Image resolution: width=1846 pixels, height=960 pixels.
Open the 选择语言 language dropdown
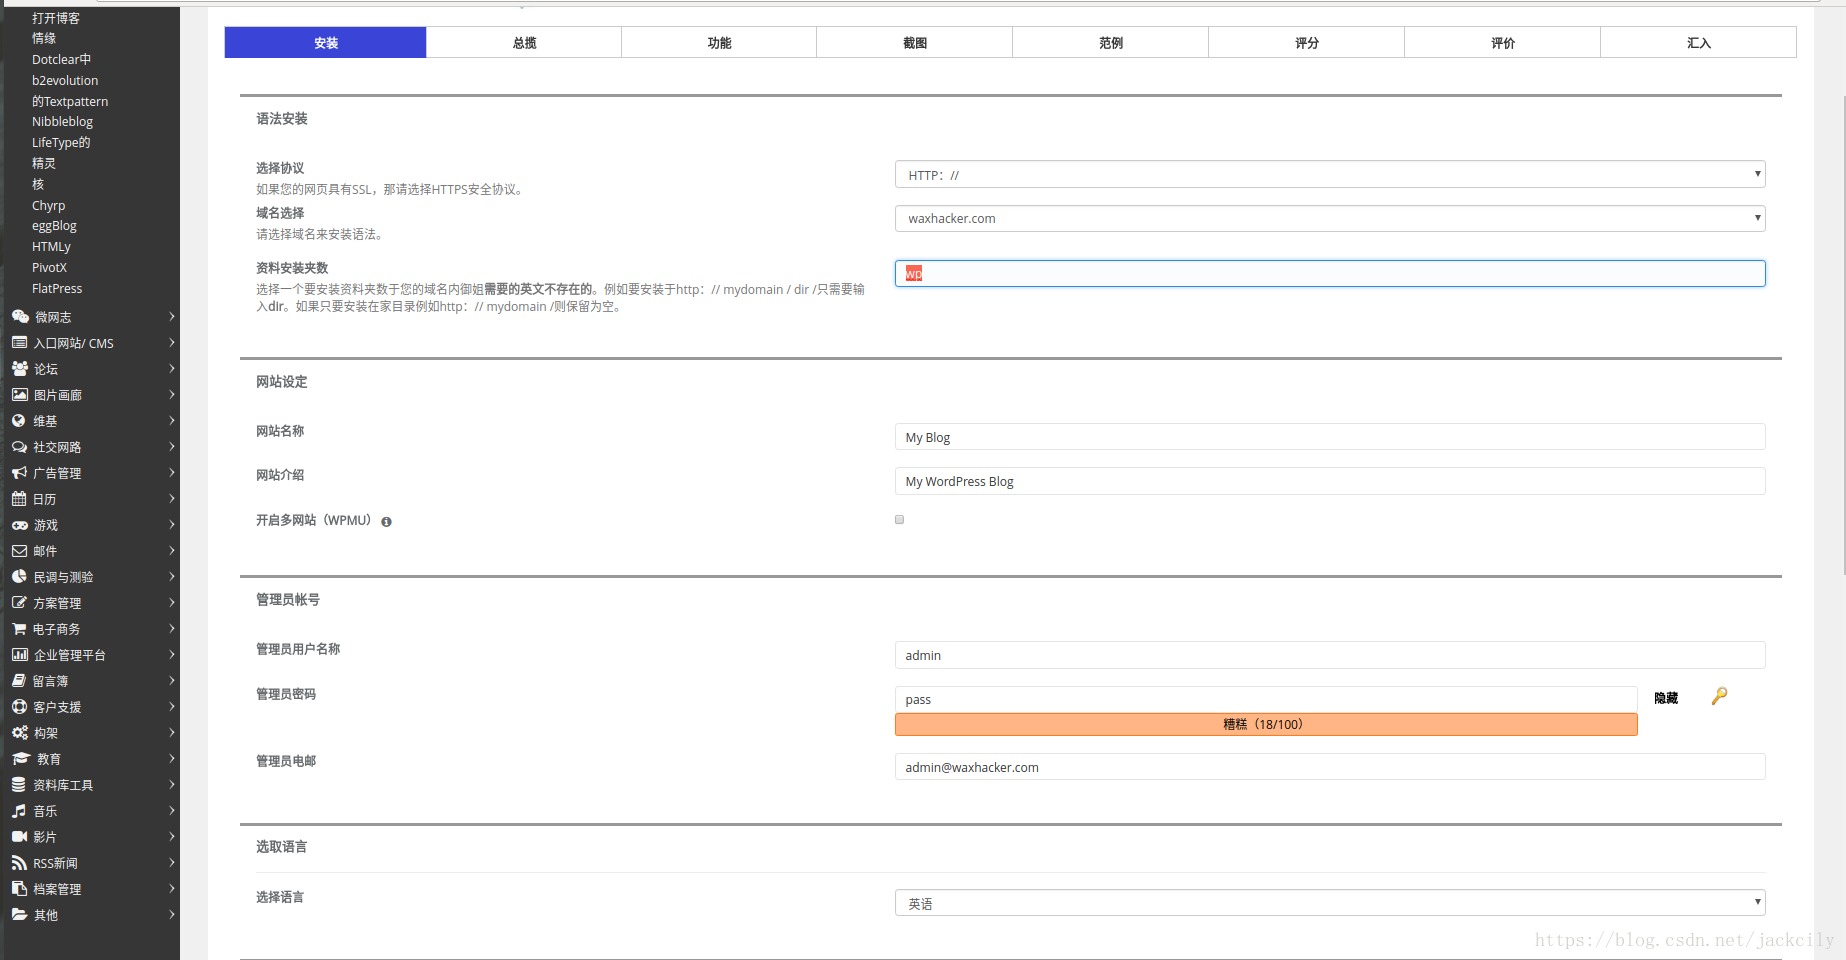1330,903
